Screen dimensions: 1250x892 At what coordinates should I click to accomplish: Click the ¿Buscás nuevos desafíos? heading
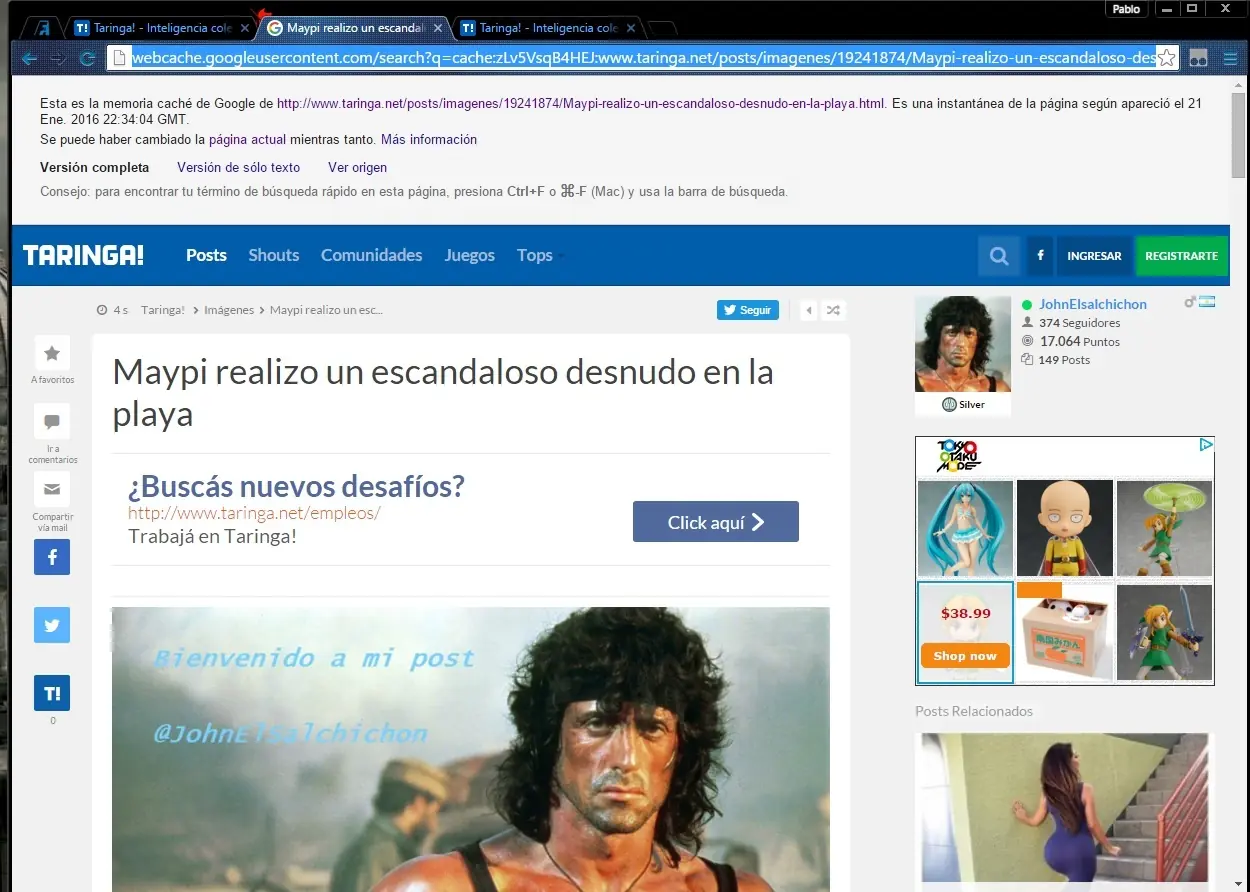[x=296, y=487]
